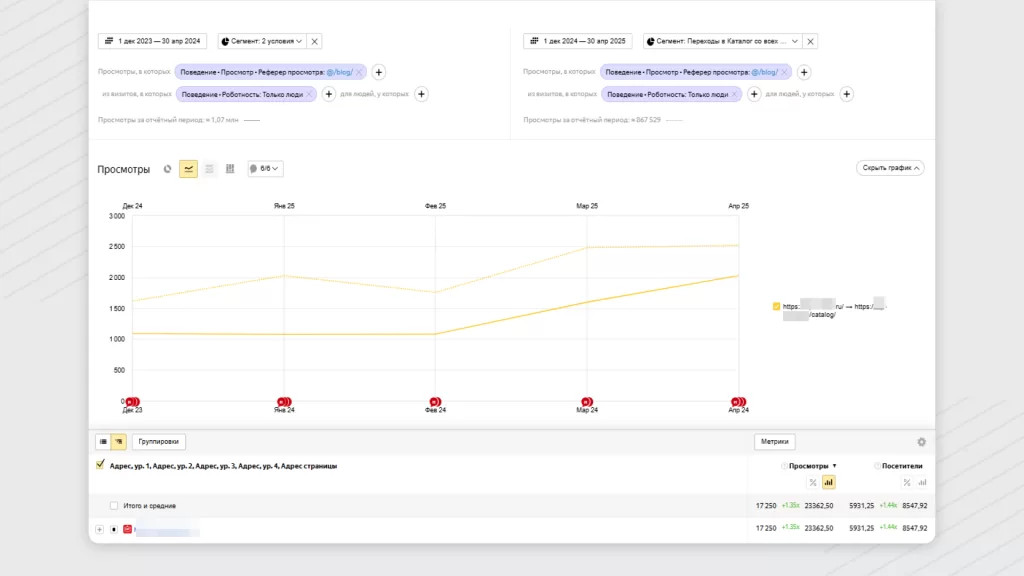Switch to the line chart view

[188, 169]
